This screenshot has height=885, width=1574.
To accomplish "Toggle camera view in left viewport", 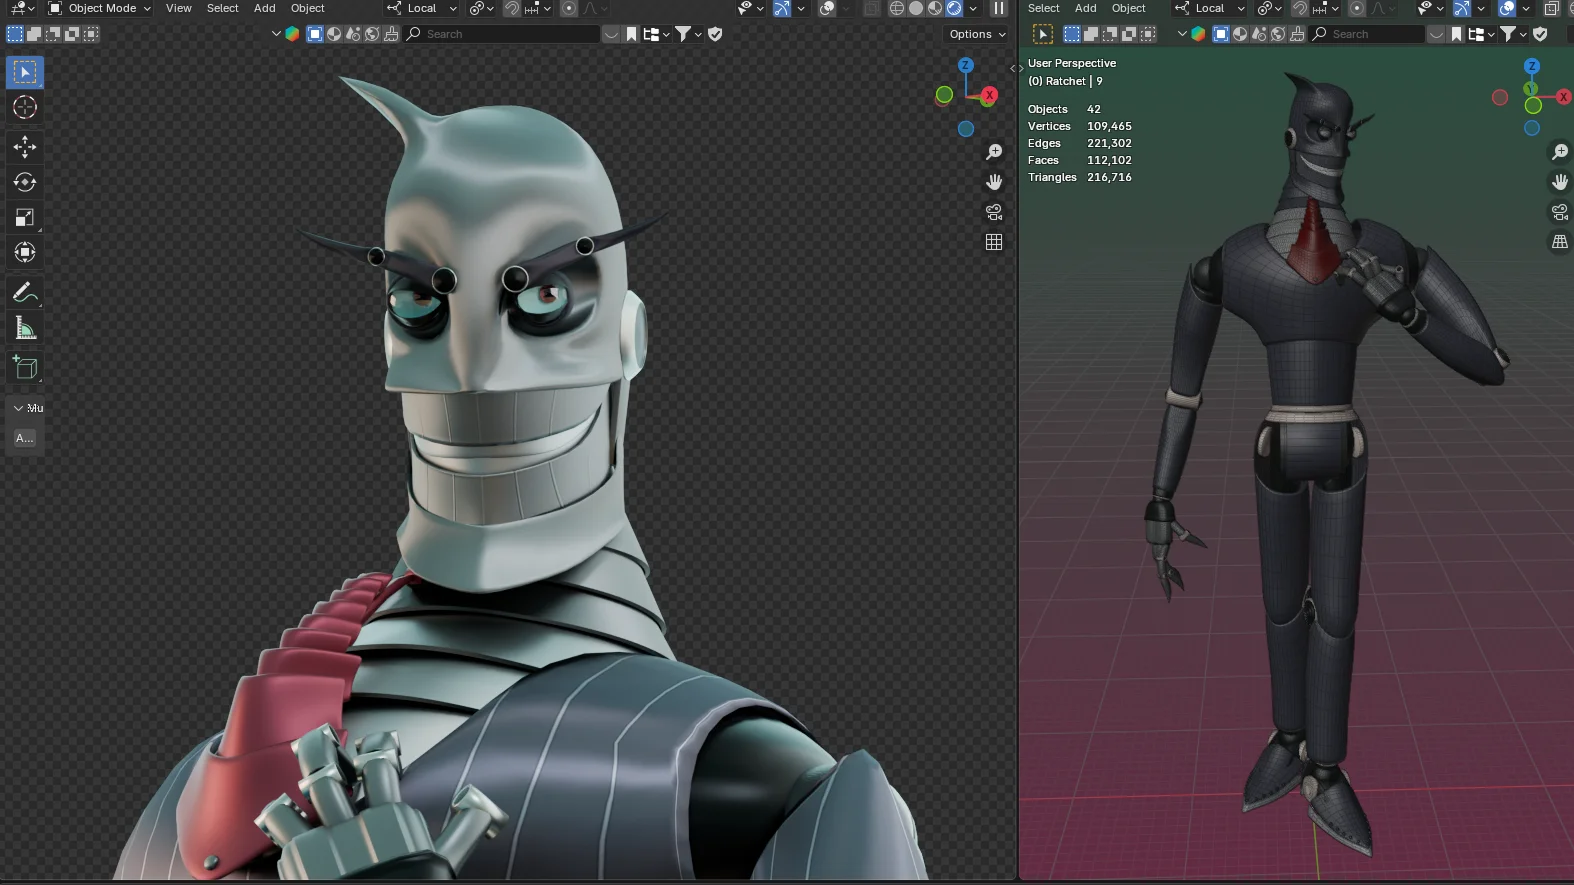I will point(993,212).
